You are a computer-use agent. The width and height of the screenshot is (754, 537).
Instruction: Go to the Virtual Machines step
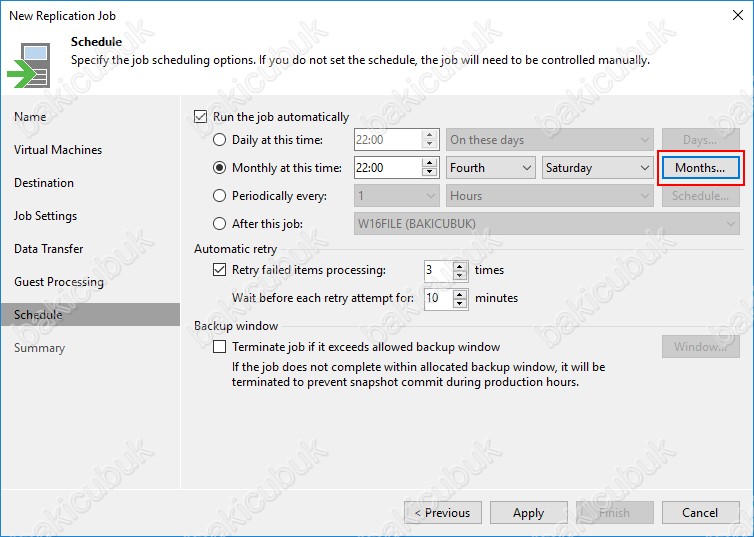tap(58, 150)
